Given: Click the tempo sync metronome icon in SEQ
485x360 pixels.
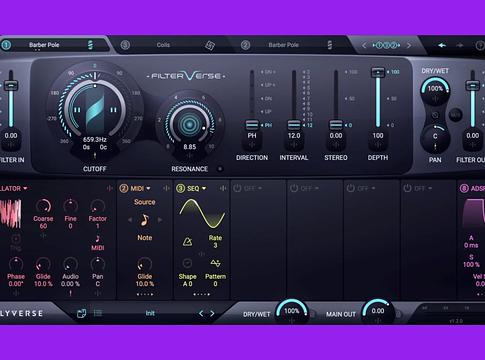Looking at the screenshot, I should (x=187, y=241).
